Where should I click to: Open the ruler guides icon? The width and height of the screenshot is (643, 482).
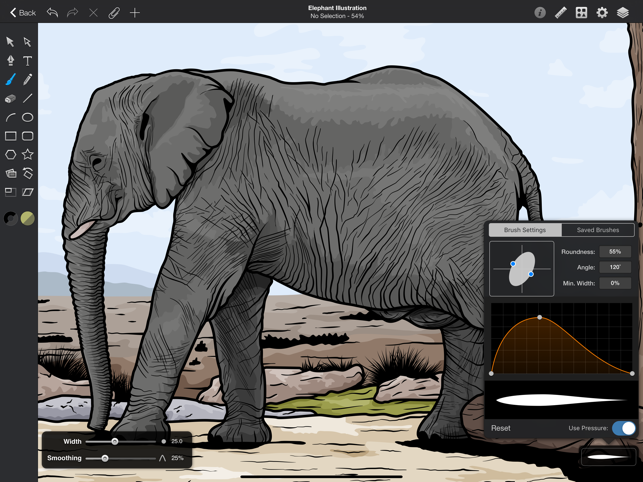coord(560,13)
